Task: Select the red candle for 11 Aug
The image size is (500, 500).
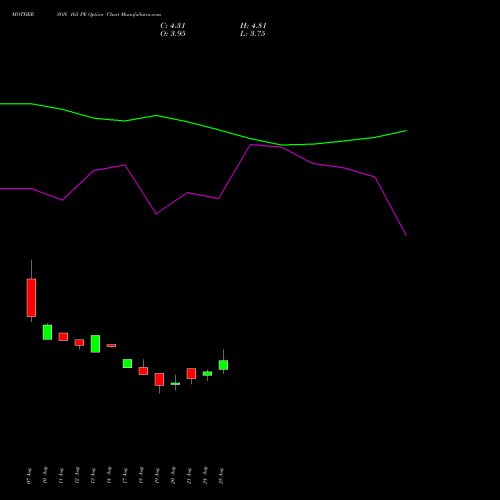Action: point(63,337)
